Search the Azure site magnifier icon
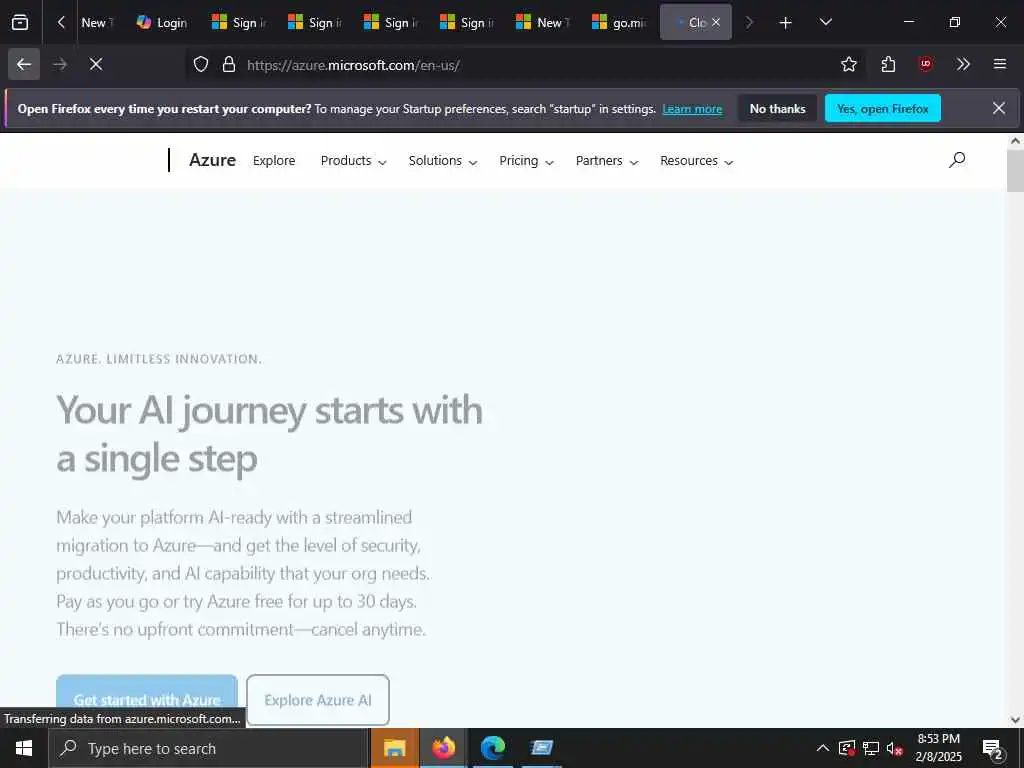The image size is (1024, 768). click(x=957, y=160)
